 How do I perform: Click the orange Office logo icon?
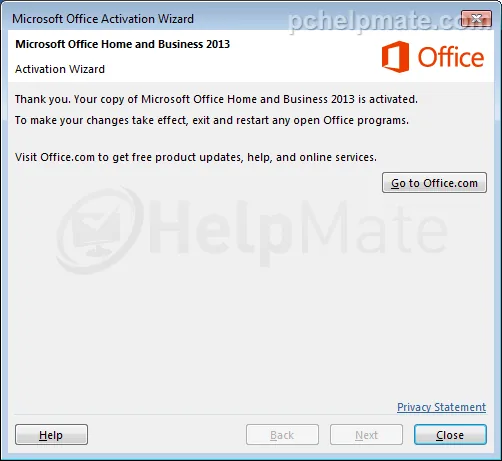point(395,57)
